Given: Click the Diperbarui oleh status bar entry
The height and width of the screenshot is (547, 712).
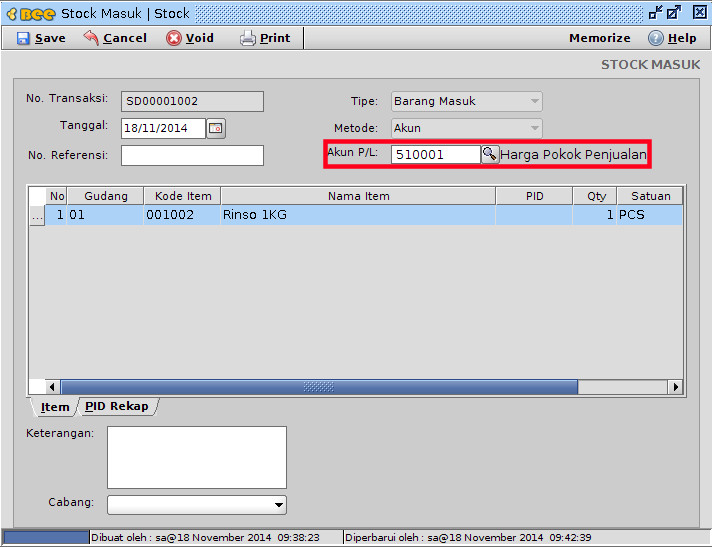Looking at the screenshot, I should coord(468,537).
